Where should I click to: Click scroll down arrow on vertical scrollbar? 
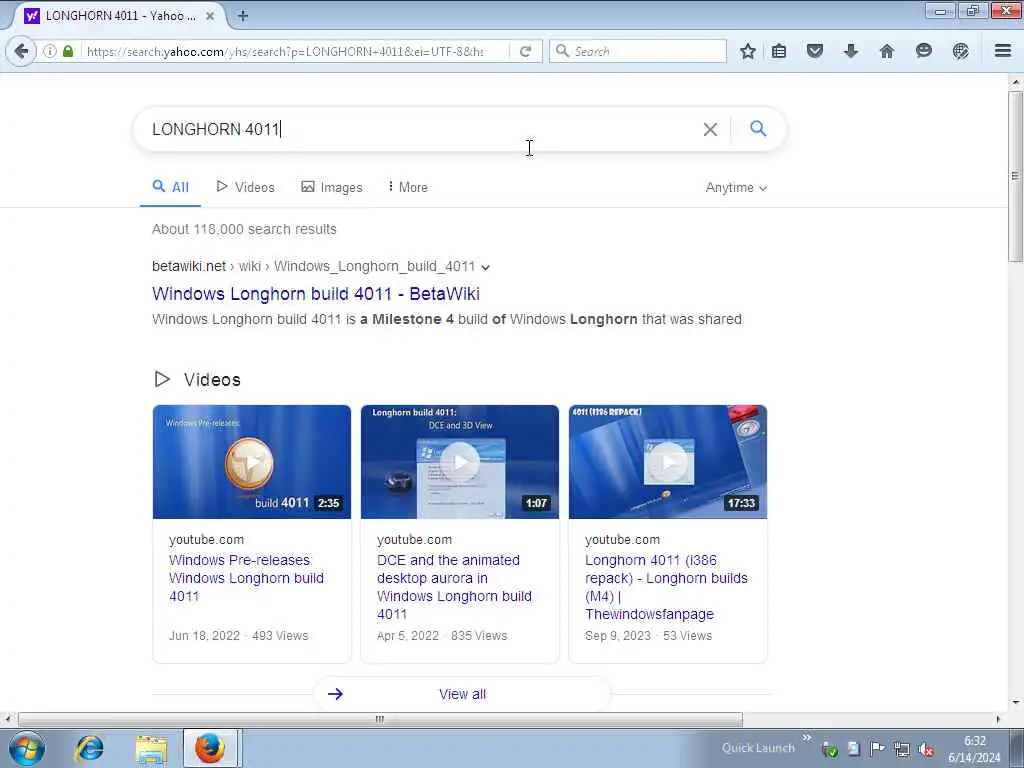1016,703
